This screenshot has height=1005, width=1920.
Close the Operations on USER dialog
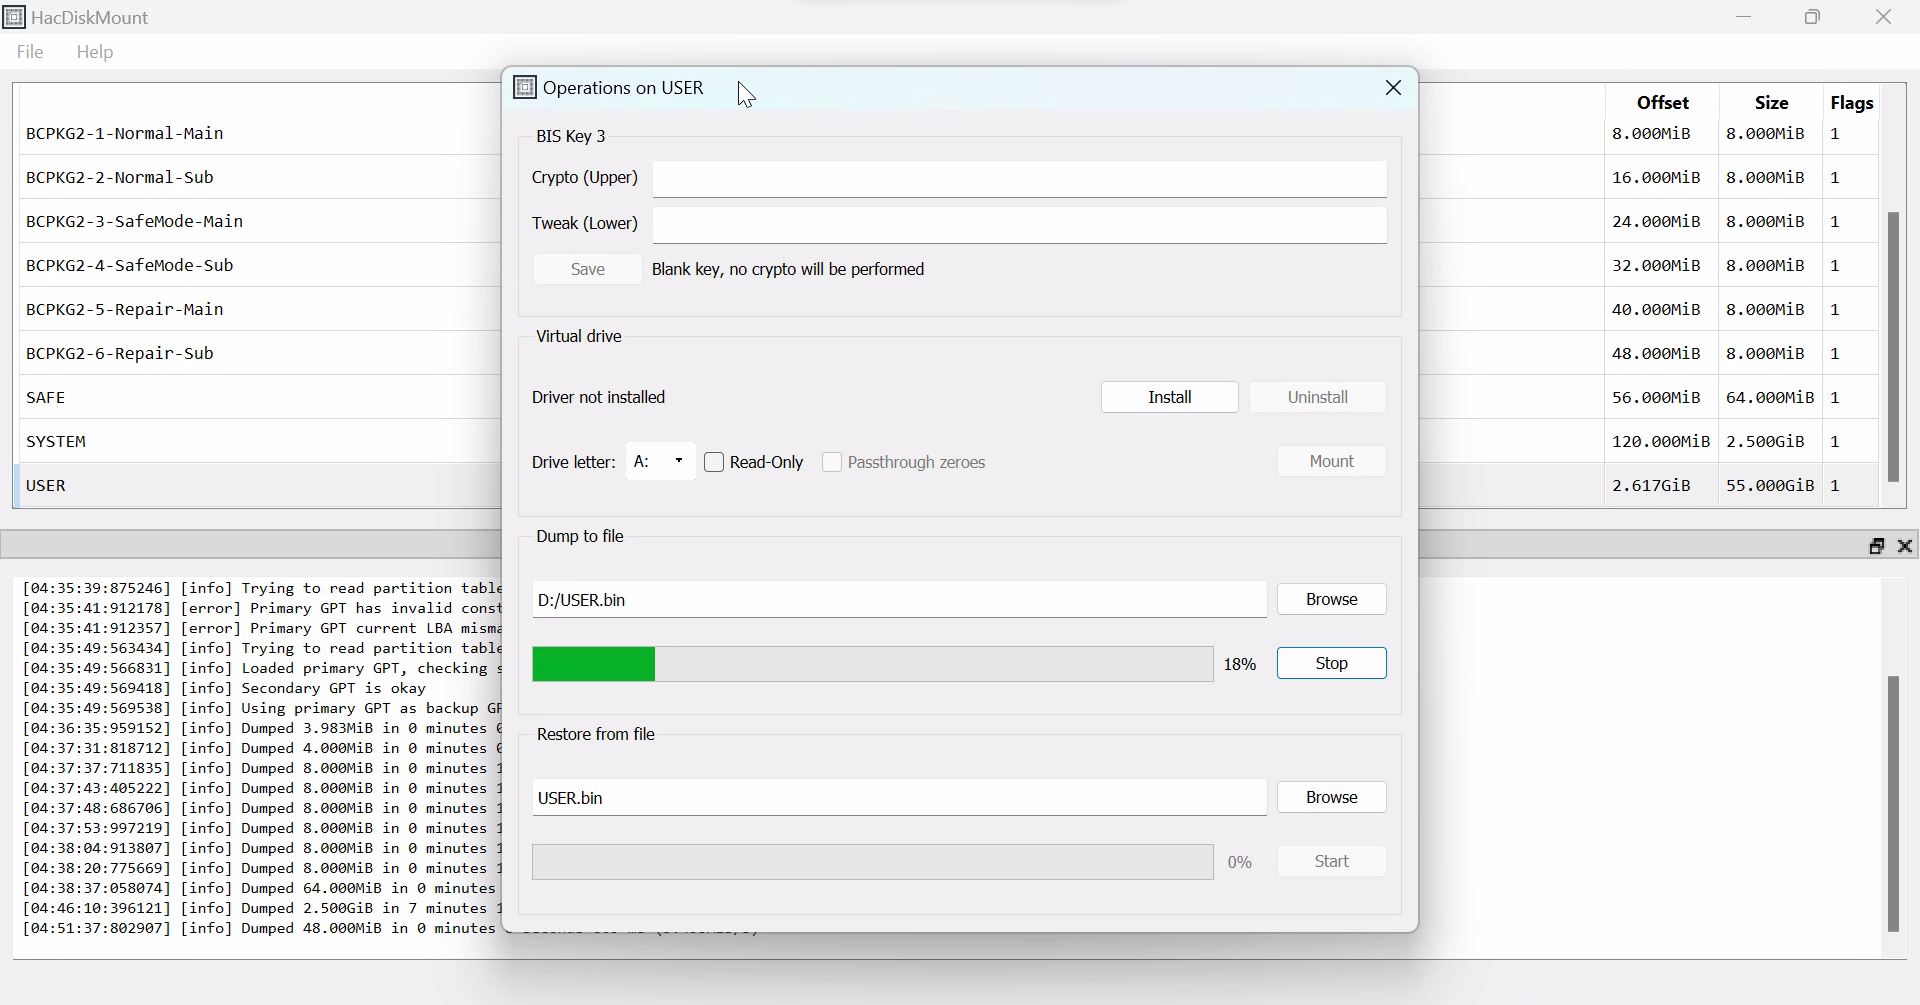(1393, 88)
